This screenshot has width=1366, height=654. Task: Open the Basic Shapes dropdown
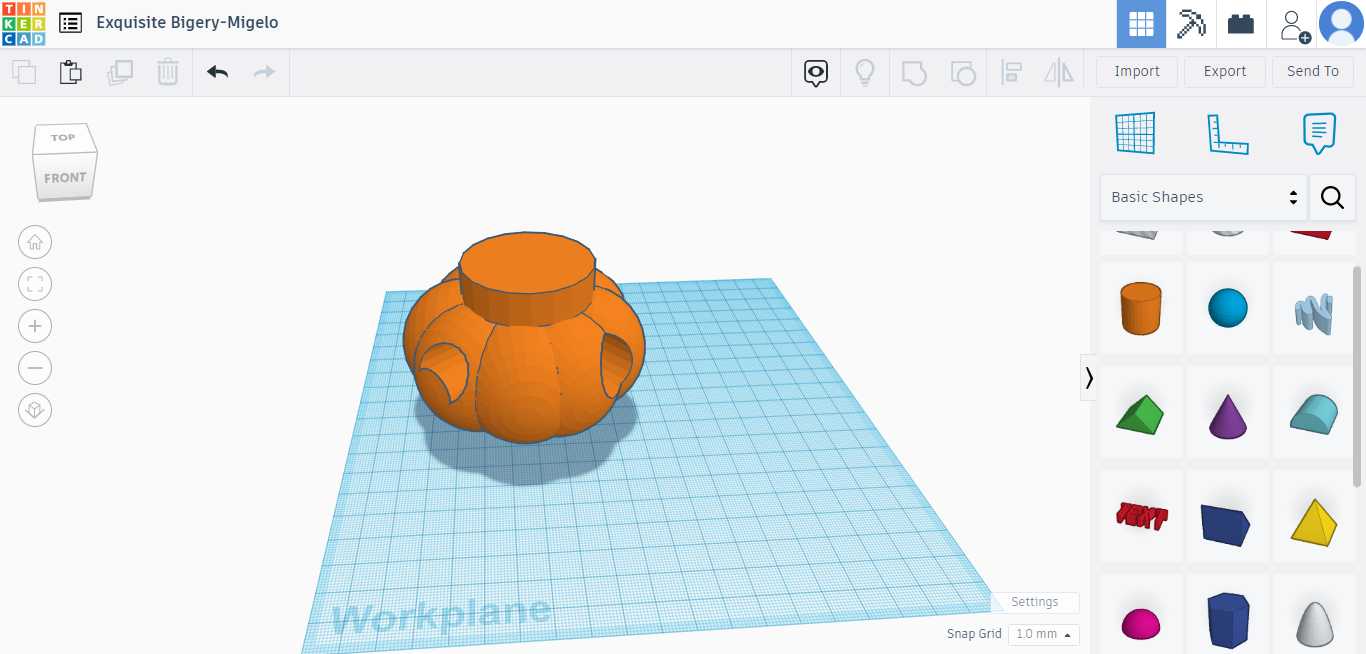(1203, 197)
